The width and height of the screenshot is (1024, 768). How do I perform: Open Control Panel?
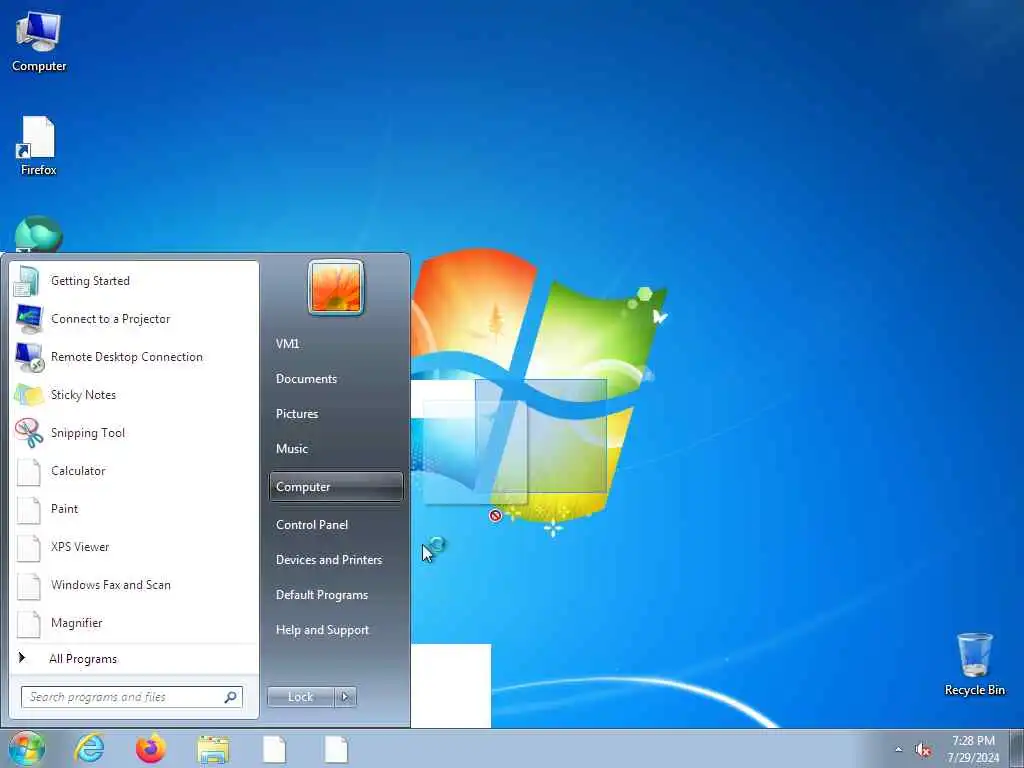(312, 525)
